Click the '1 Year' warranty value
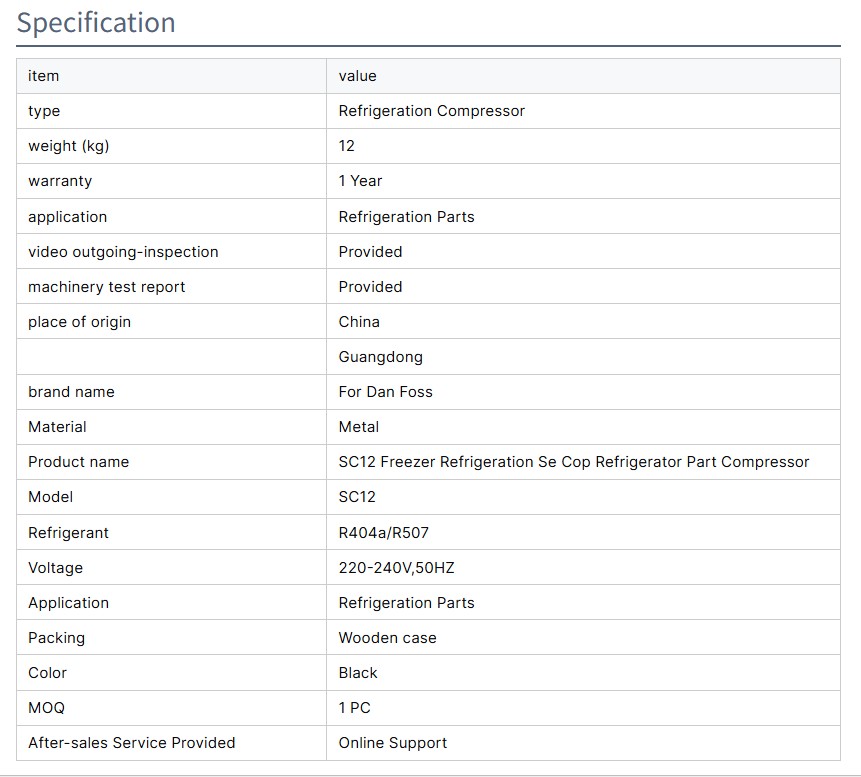Viewport: 861px width, 777px height. (360, 181)
